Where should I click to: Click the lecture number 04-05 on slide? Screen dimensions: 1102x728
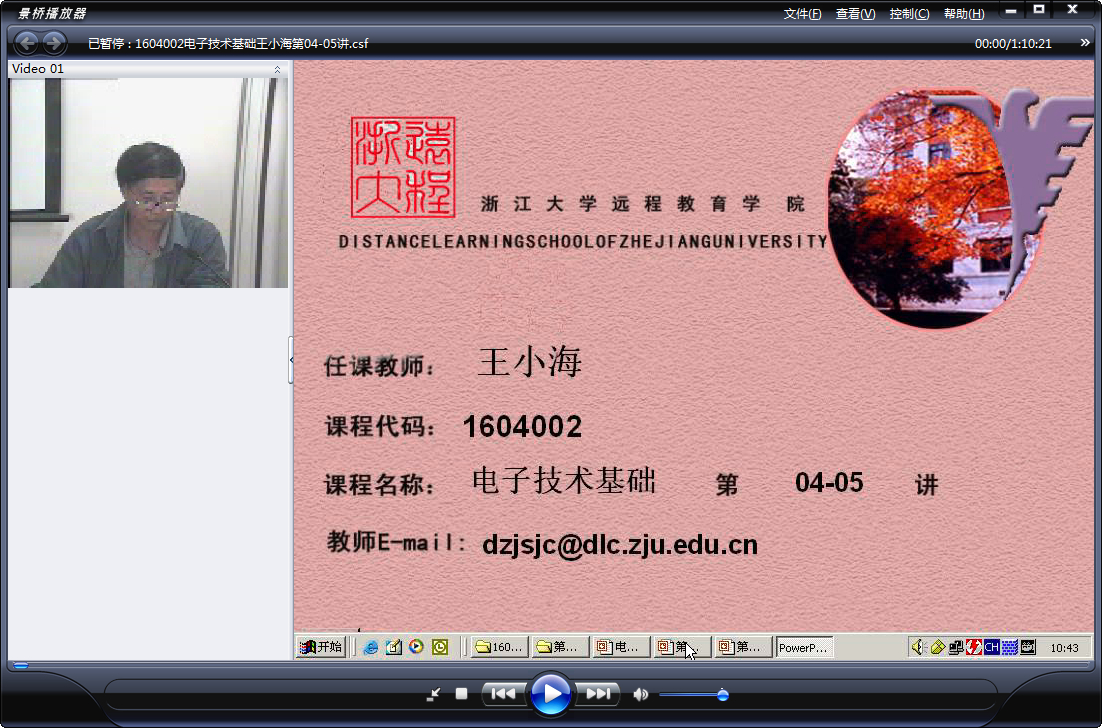829,483
